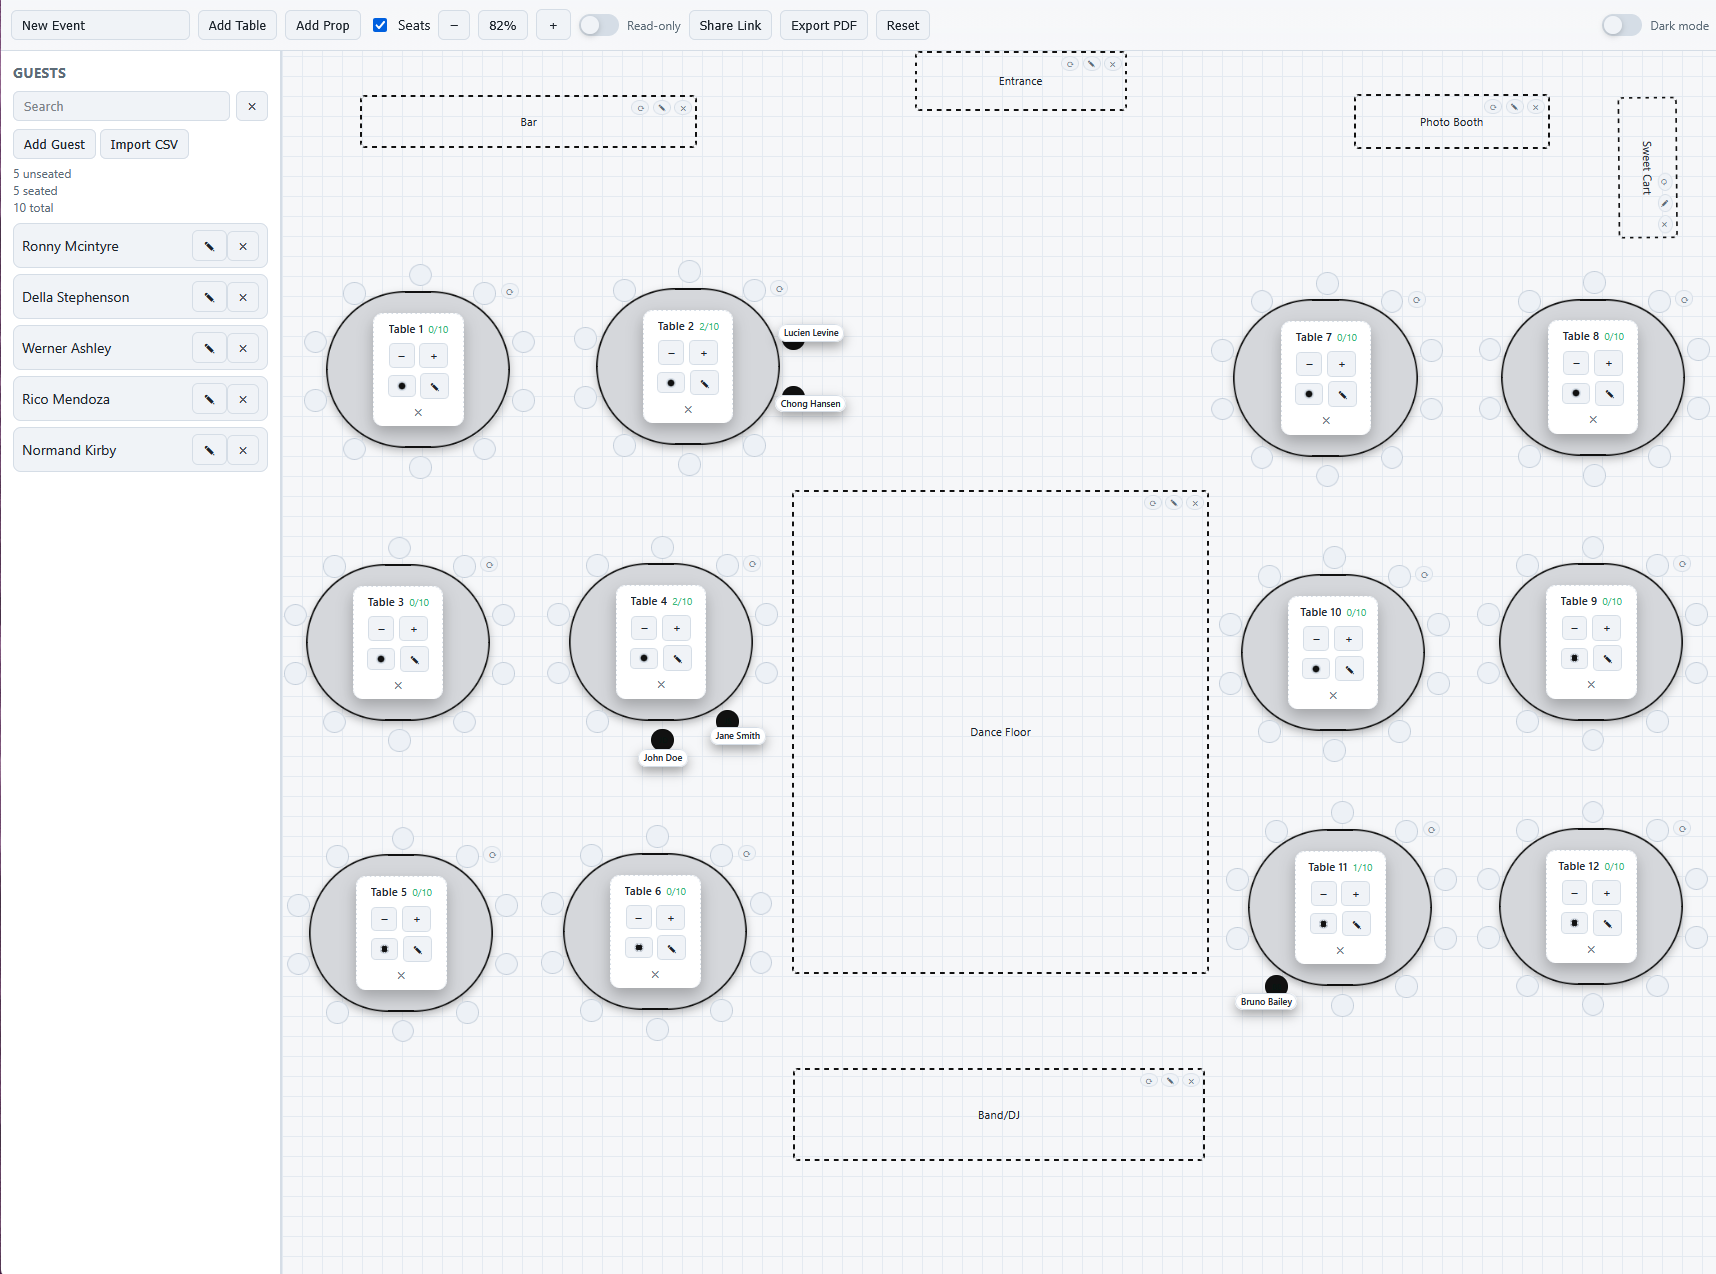Click the Export PDF button

(x=823, y=24)
